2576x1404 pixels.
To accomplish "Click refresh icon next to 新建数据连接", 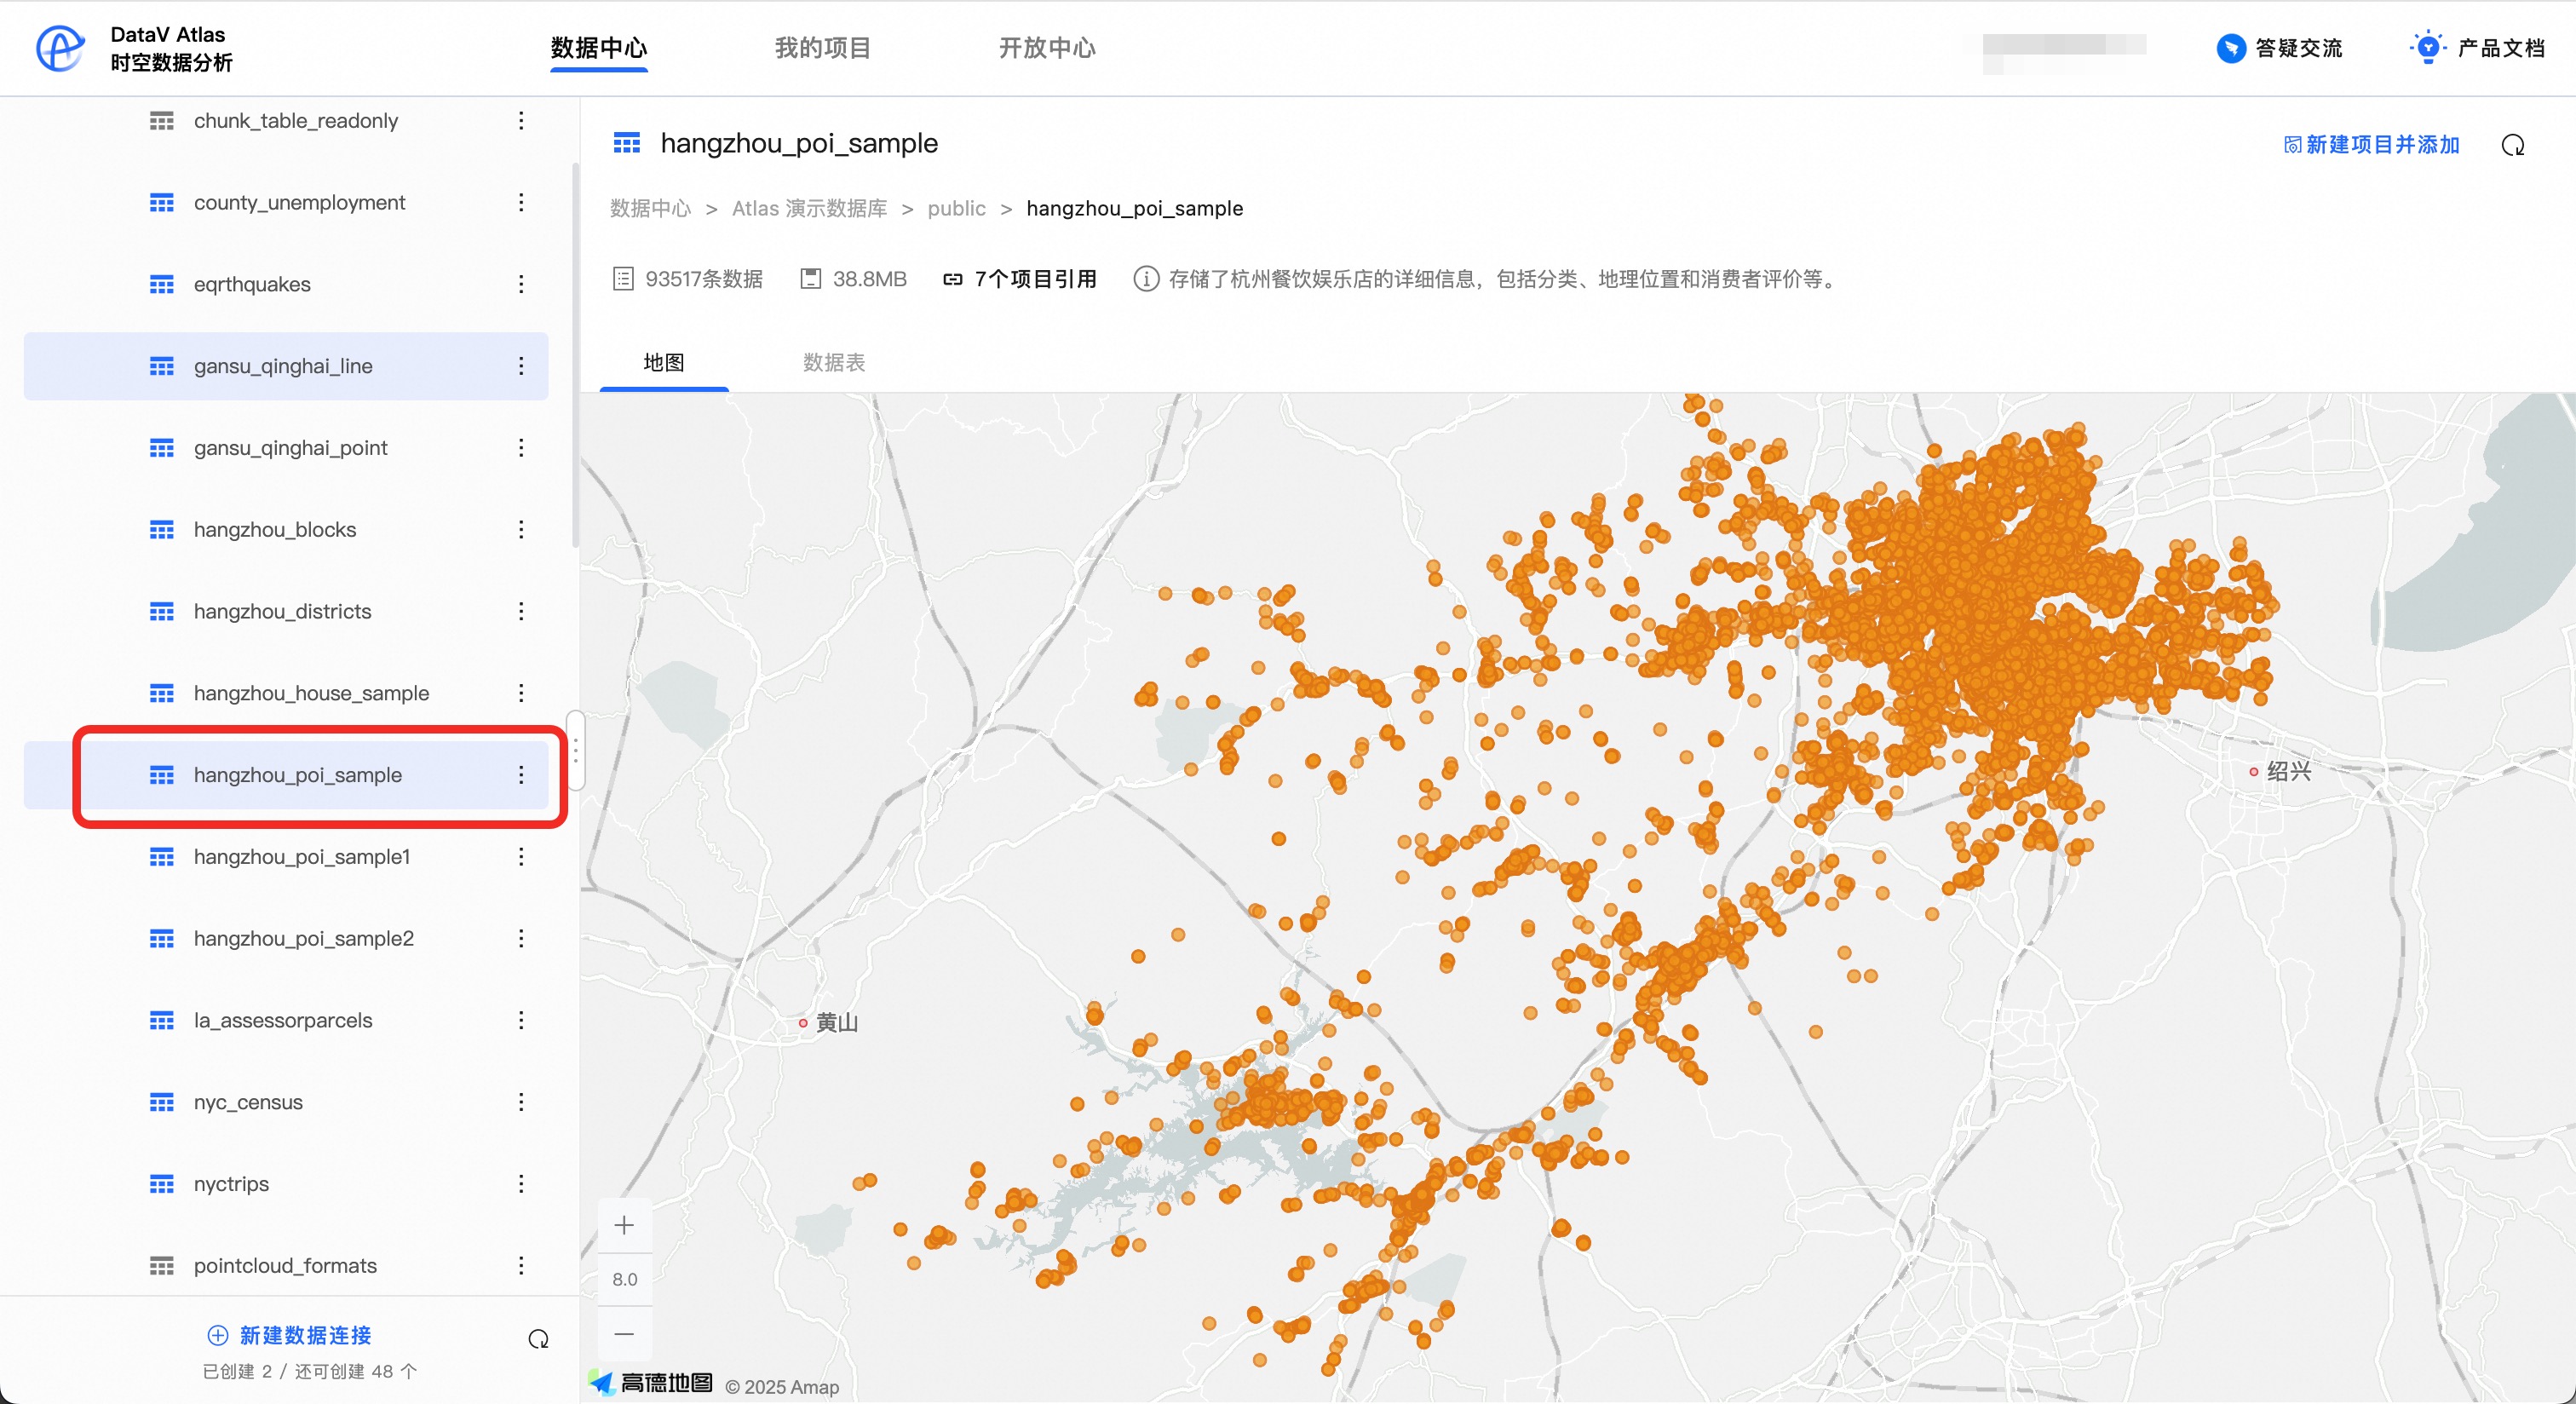I will (x=538, y=1338).
